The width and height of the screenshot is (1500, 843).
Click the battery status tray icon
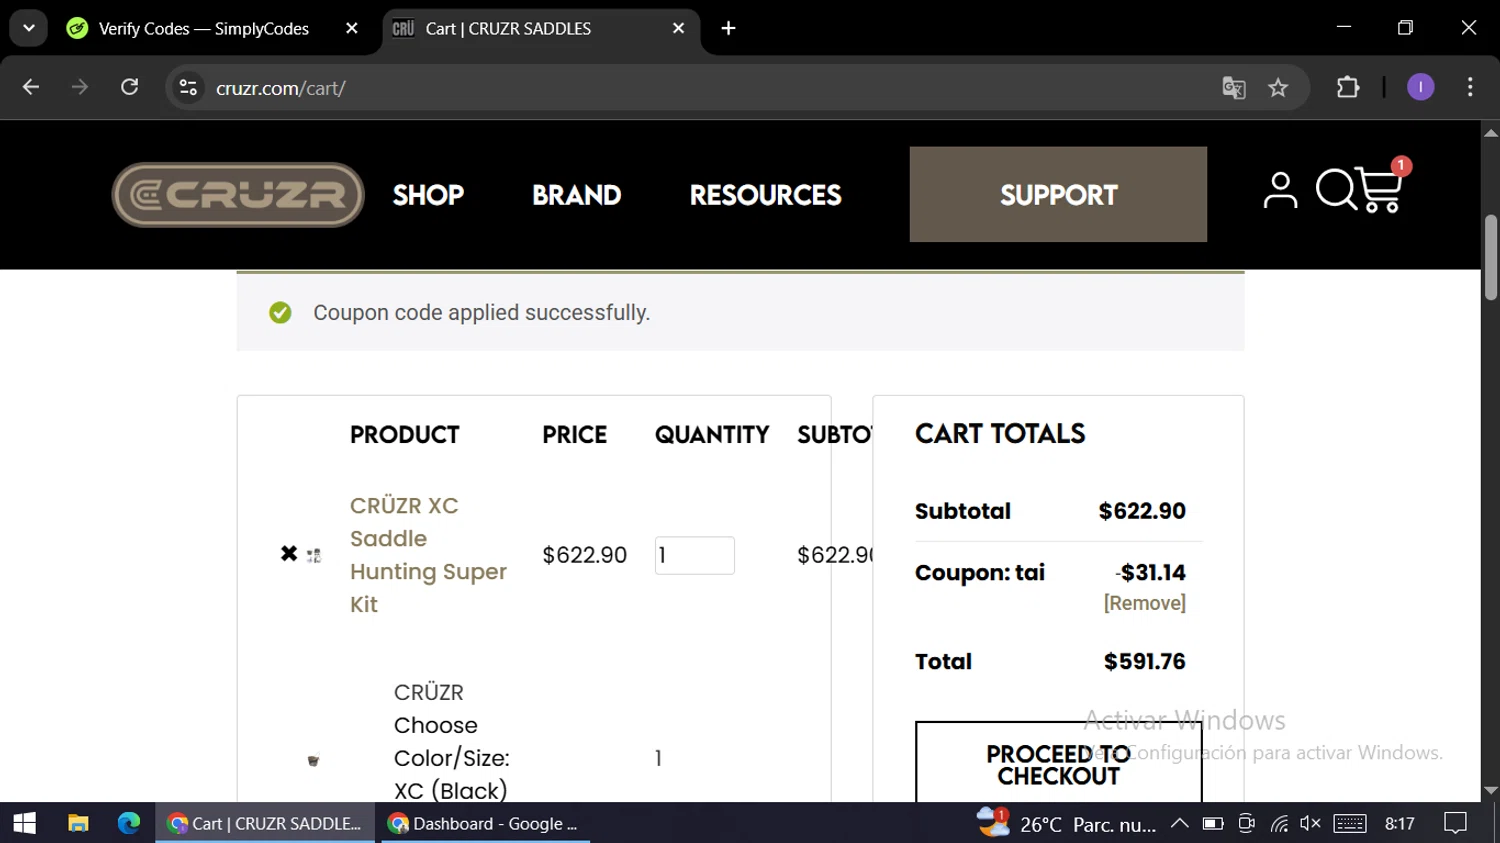pos(1213,823)
